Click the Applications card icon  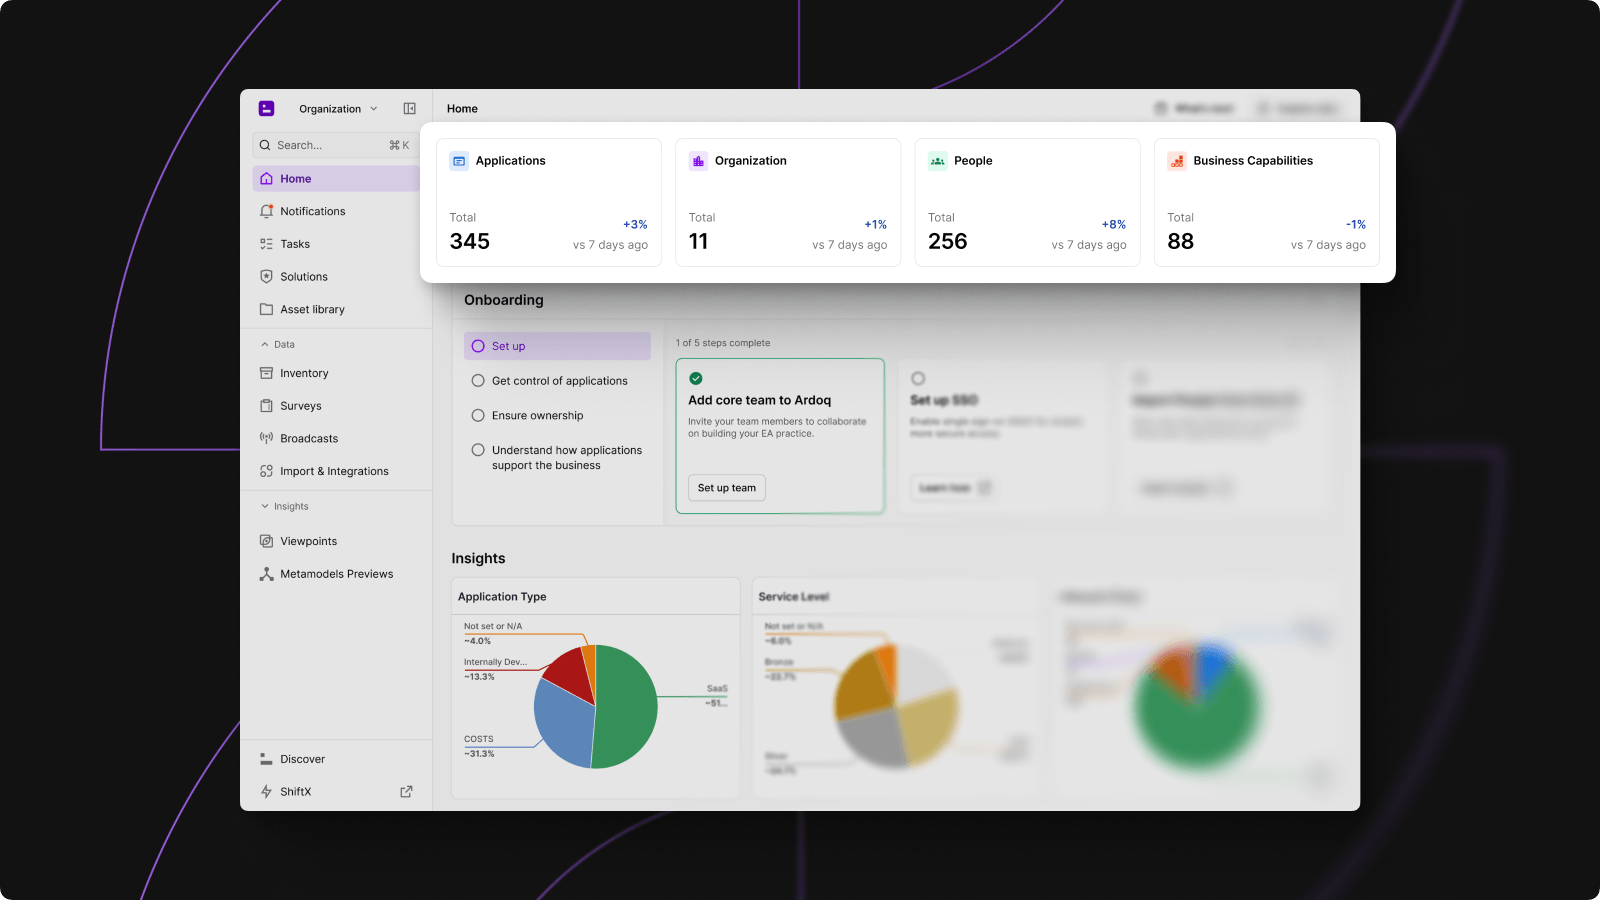click(459, 161)
